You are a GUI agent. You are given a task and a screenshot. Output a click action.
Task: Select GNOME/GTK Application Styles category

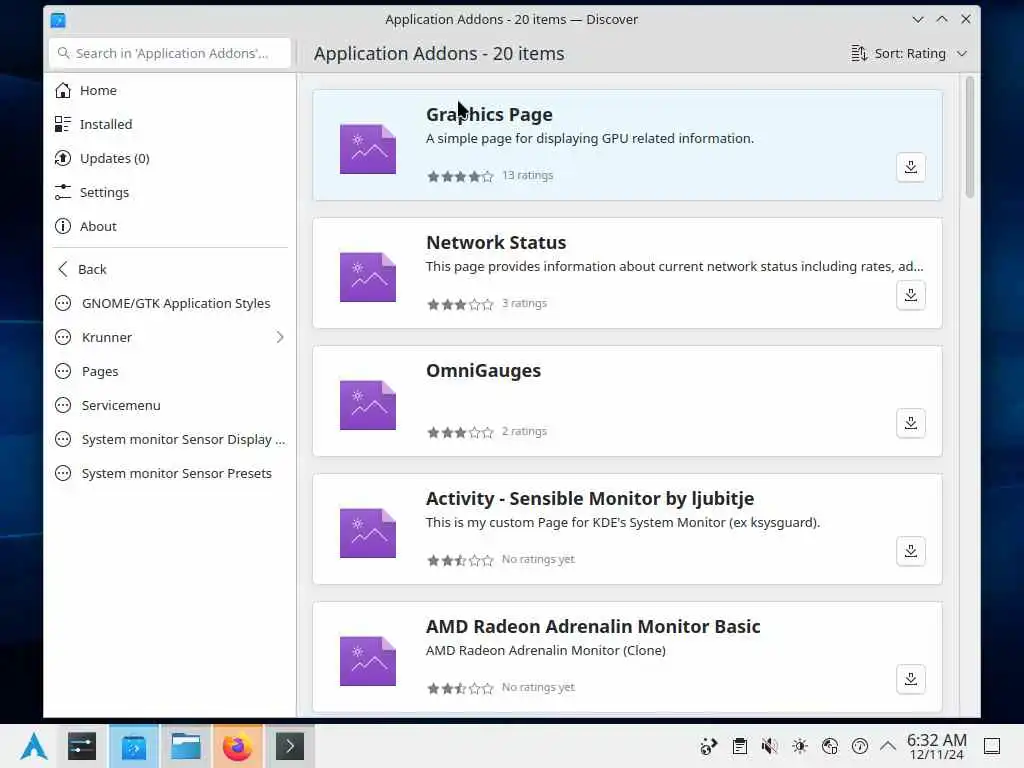point(170,303)
